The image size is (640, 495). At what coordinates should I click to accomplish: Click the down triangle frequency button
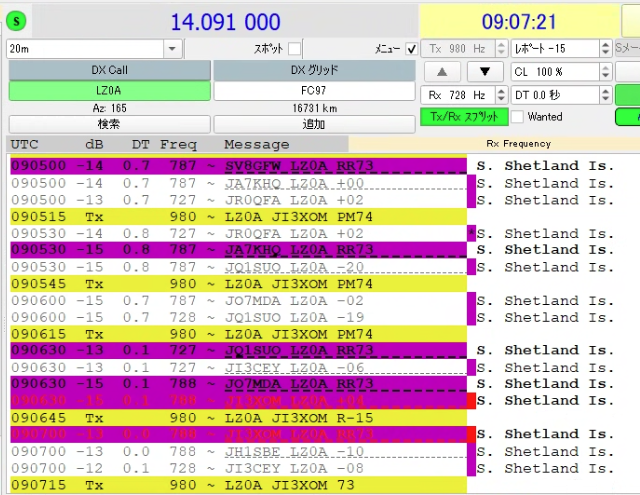[x=484, y=72]
